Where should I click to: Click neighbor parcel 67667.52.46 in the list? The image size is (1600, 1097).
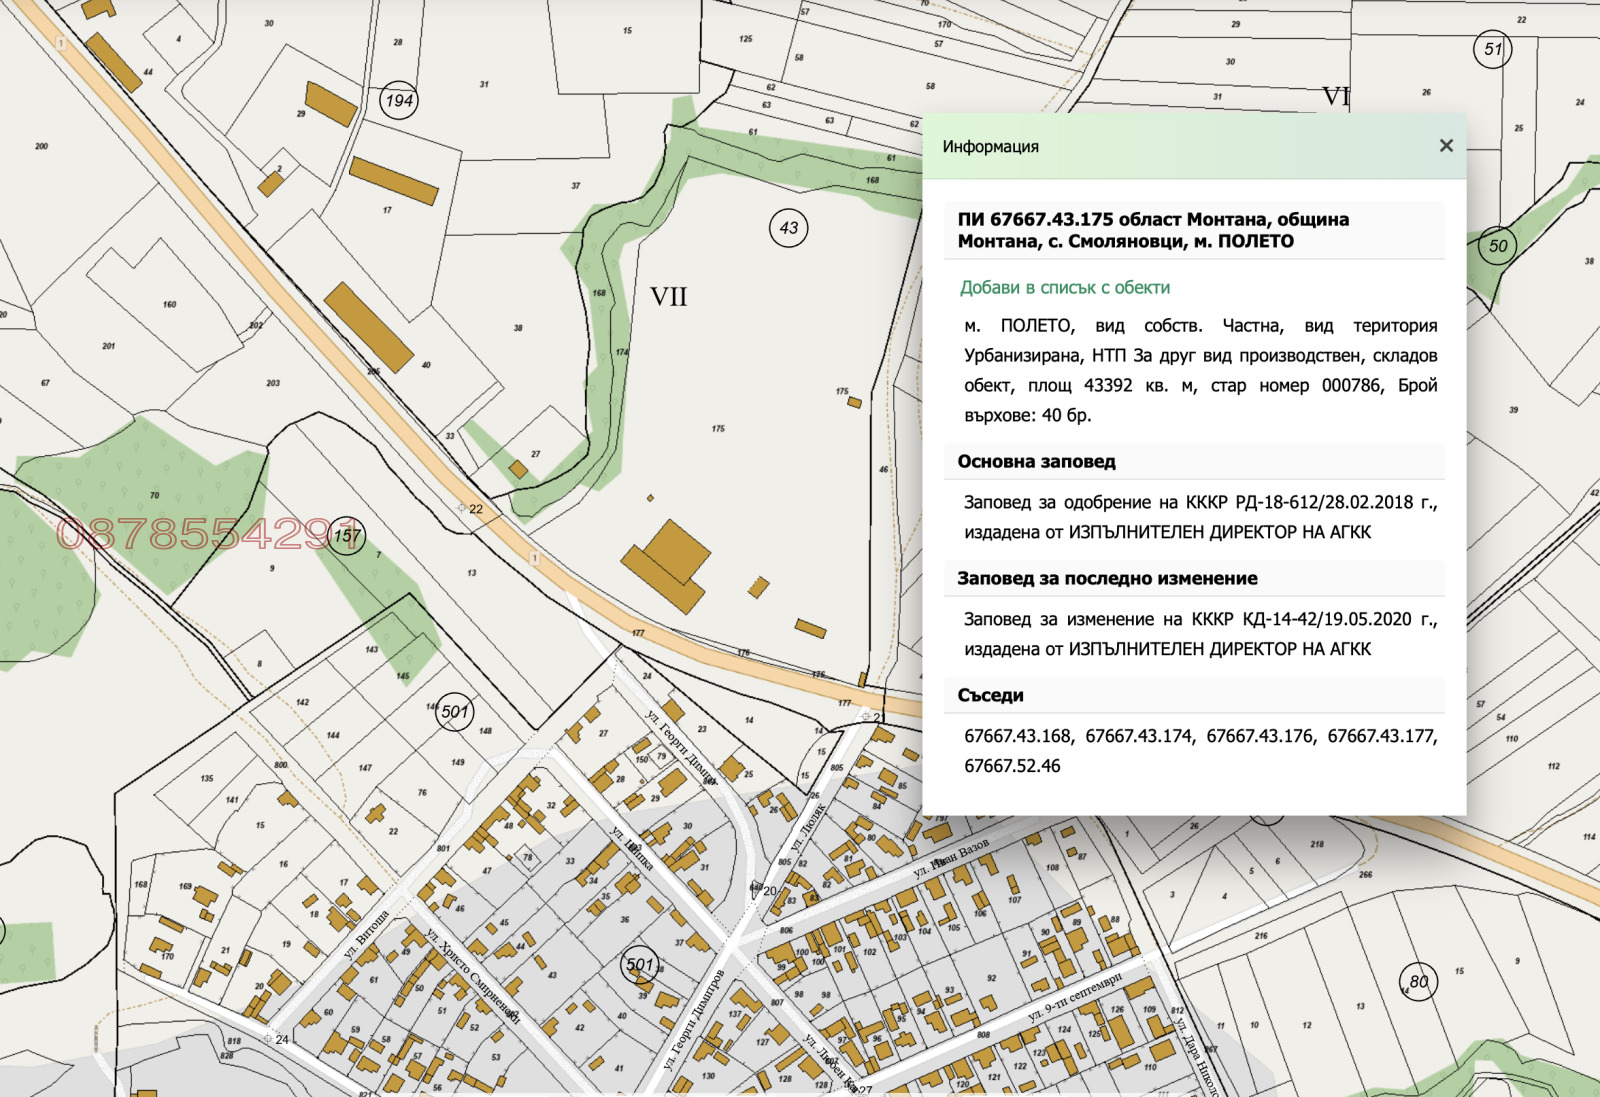pos(1012,766)
